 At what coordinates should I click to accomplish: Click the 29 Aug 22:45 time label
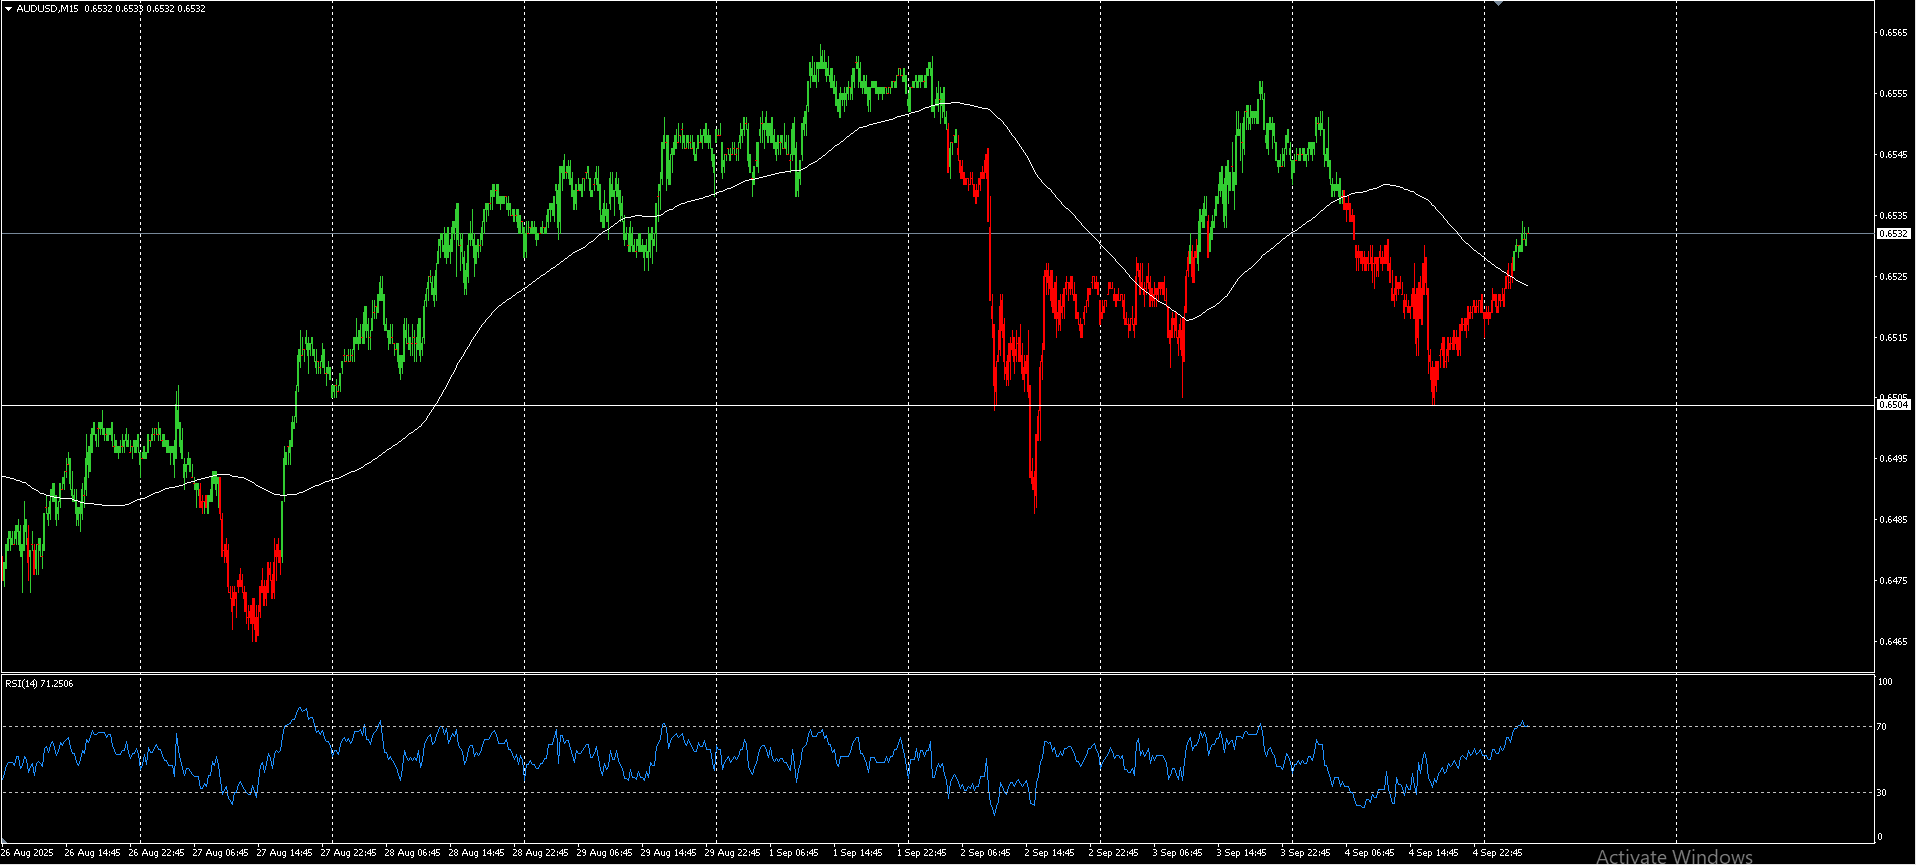[732, 853]
